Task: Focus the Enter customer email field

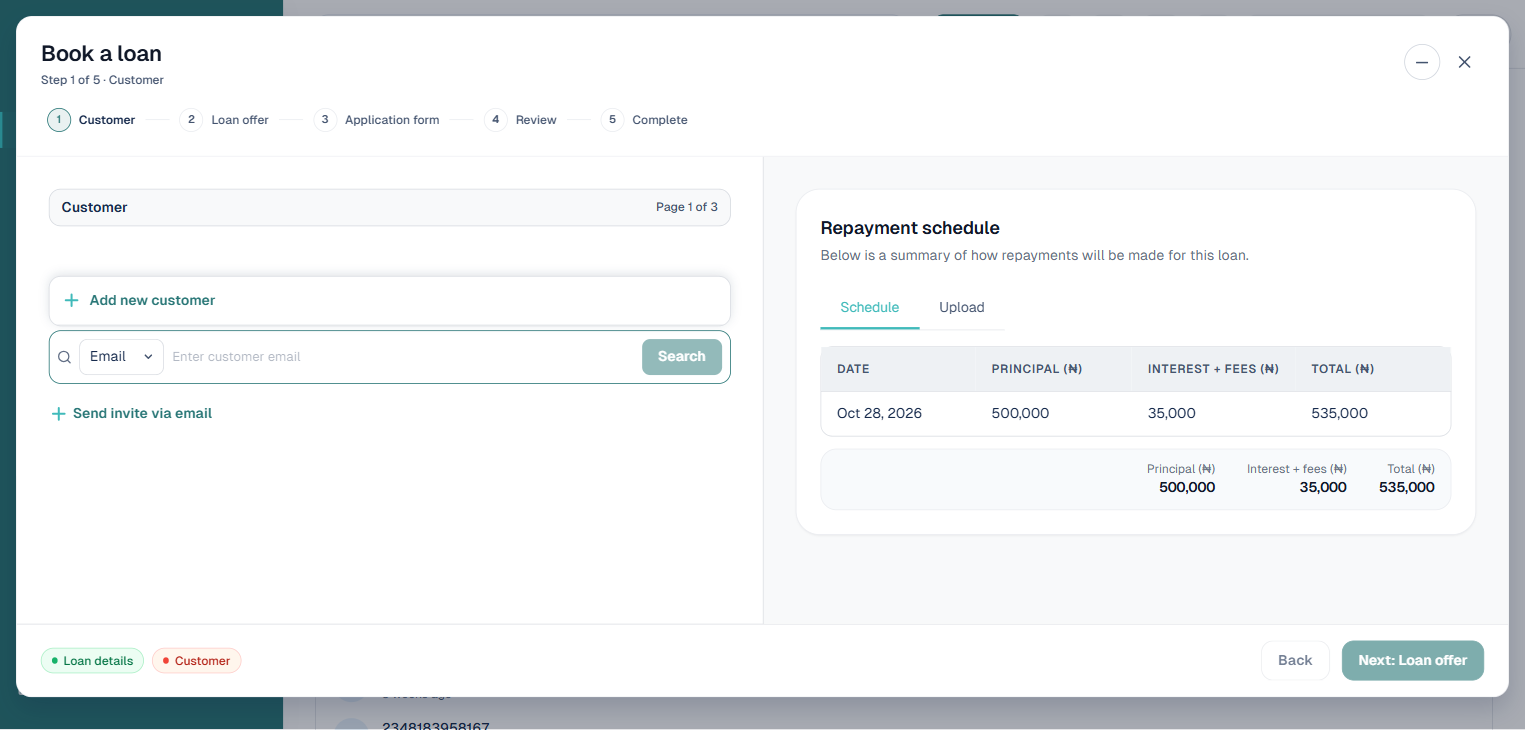Action: coord(403,357)
